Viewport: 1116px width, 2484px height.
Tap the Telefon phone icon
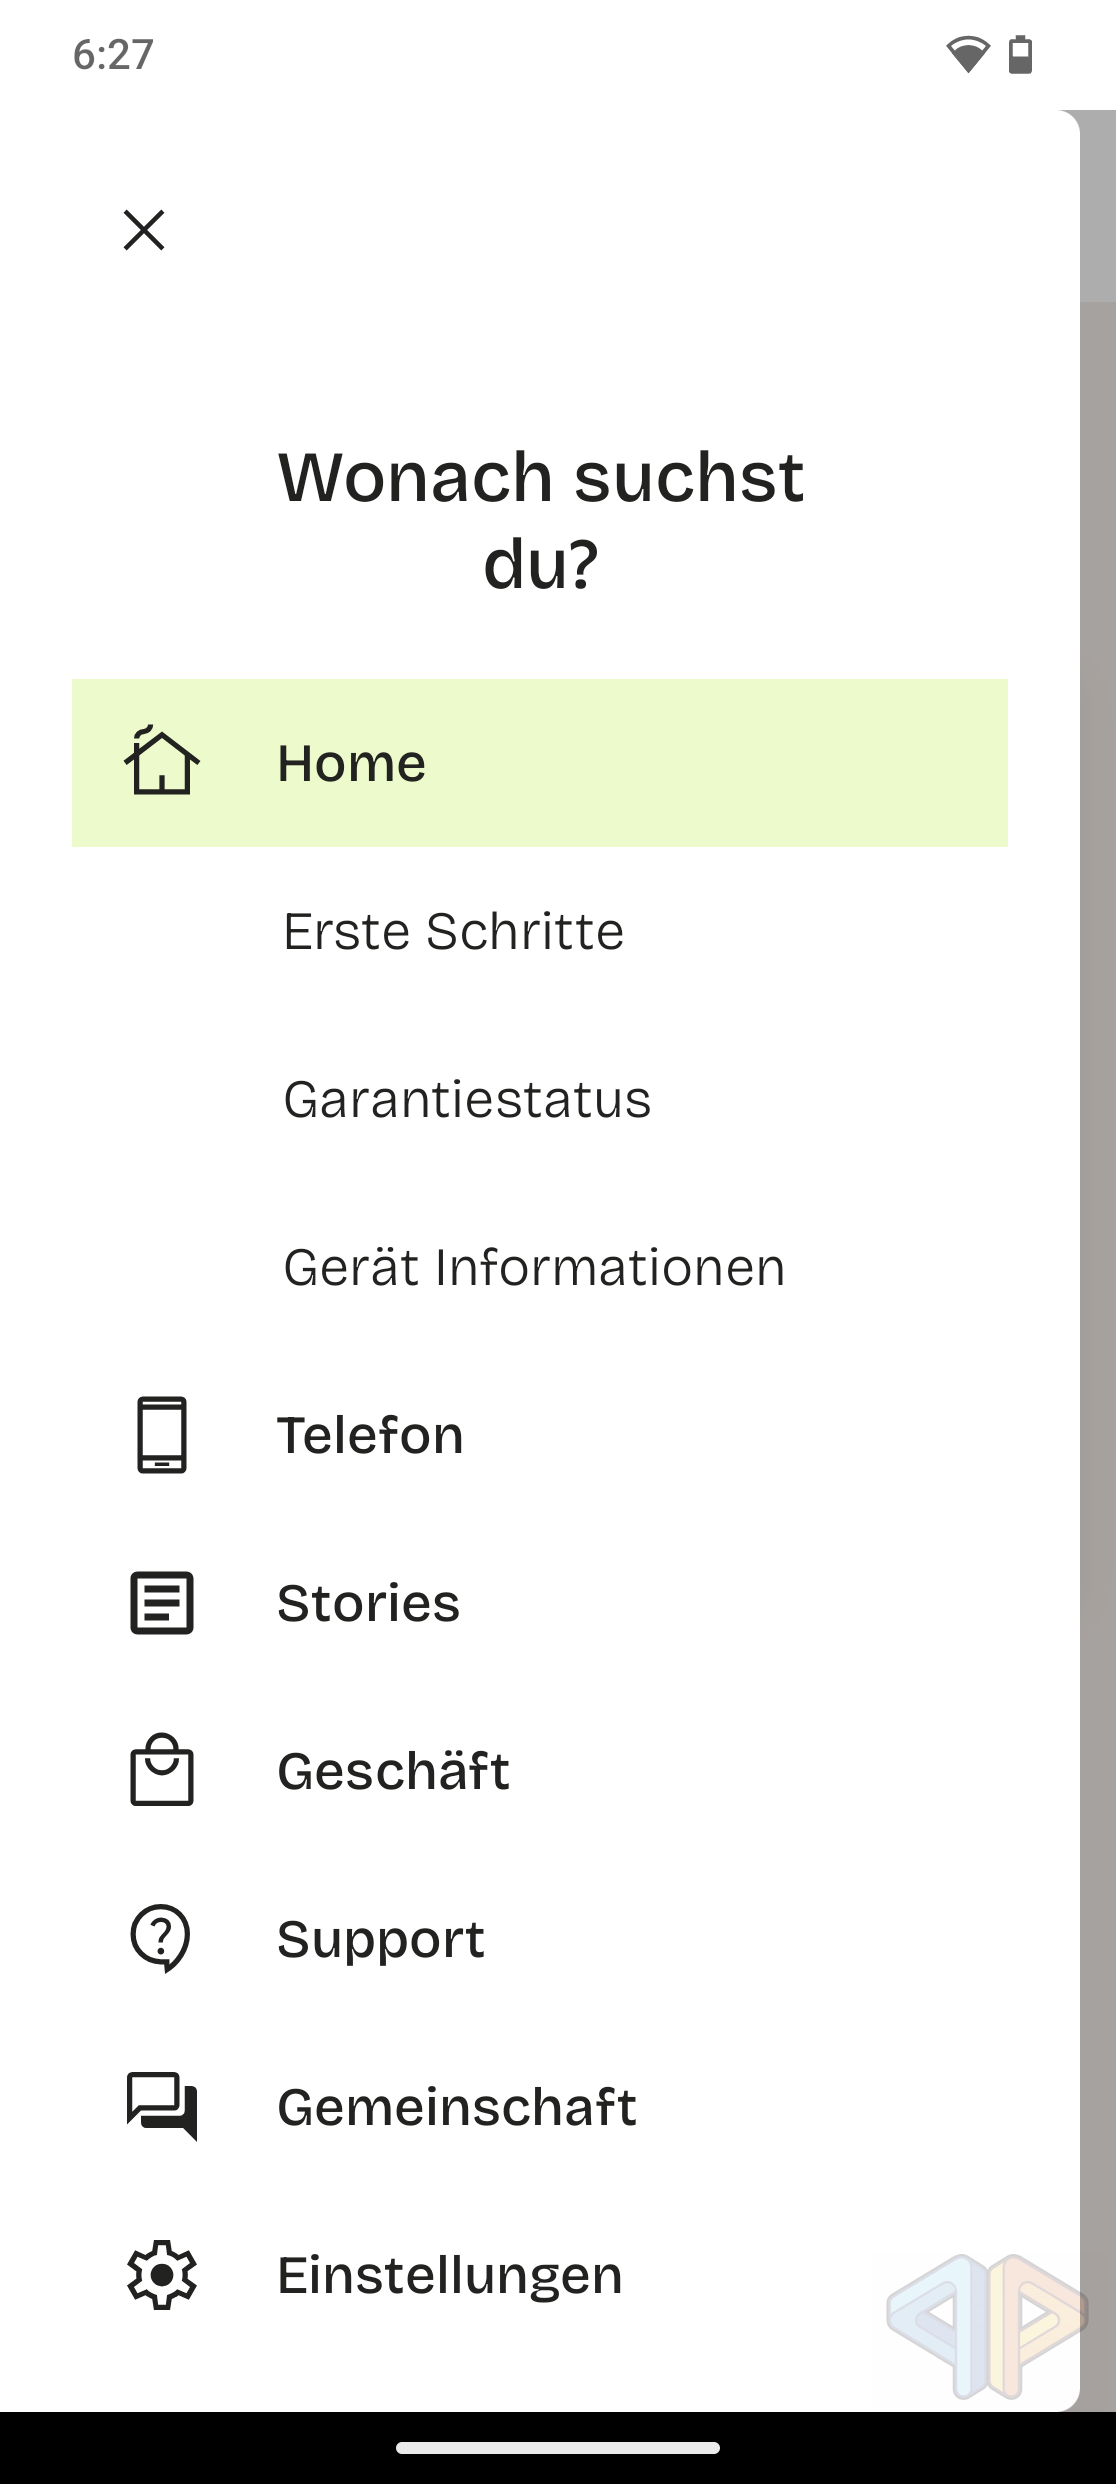click(x=162, y=1434)
